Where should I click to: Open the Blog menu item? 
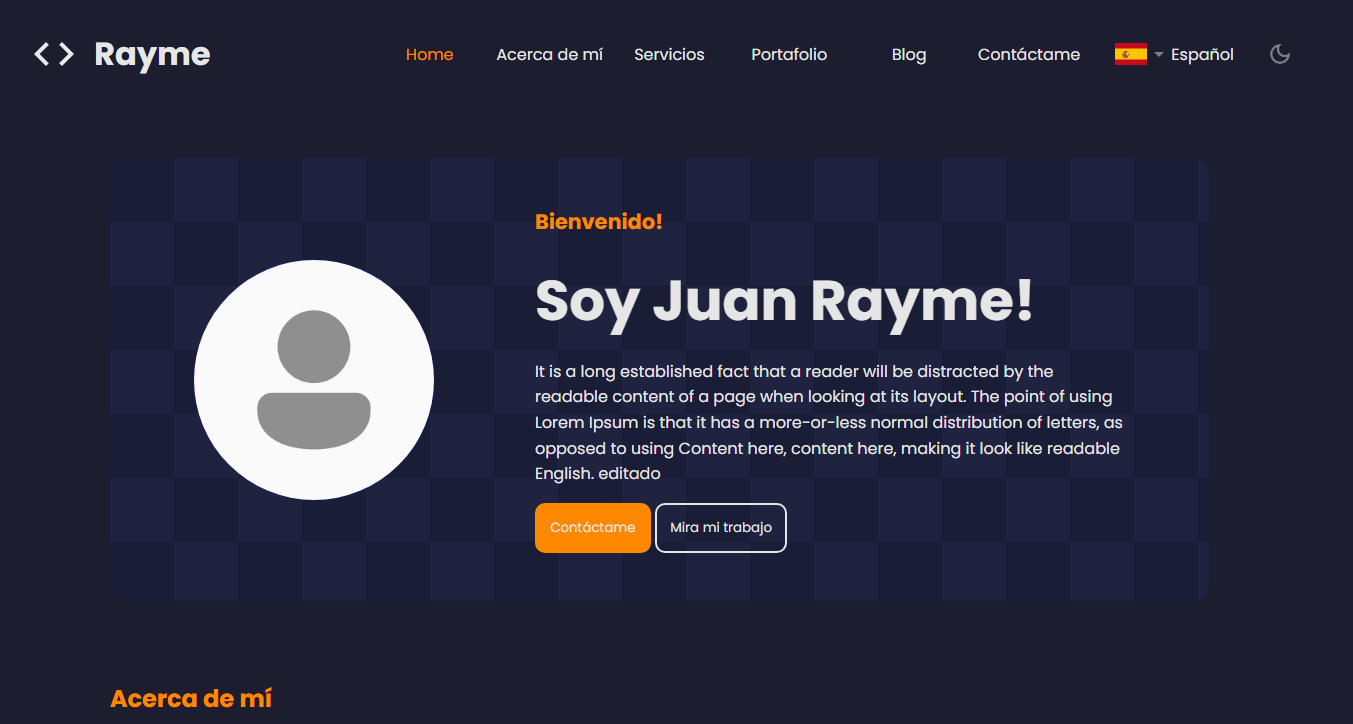[908, 54]
